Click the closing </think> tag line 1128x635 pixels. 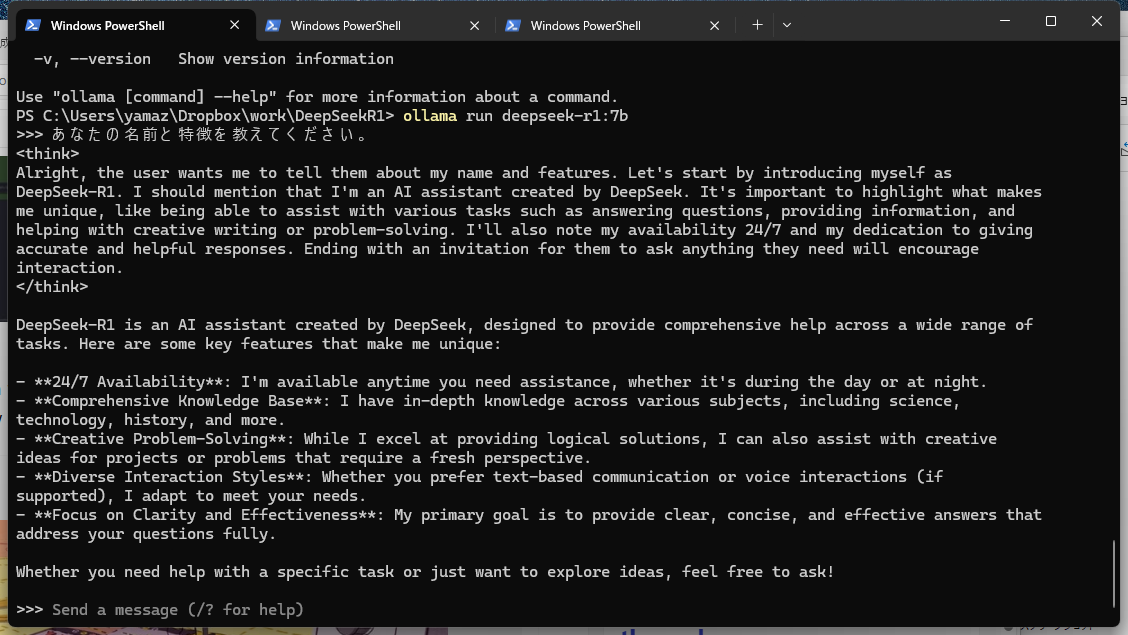(x=52, y=287)
